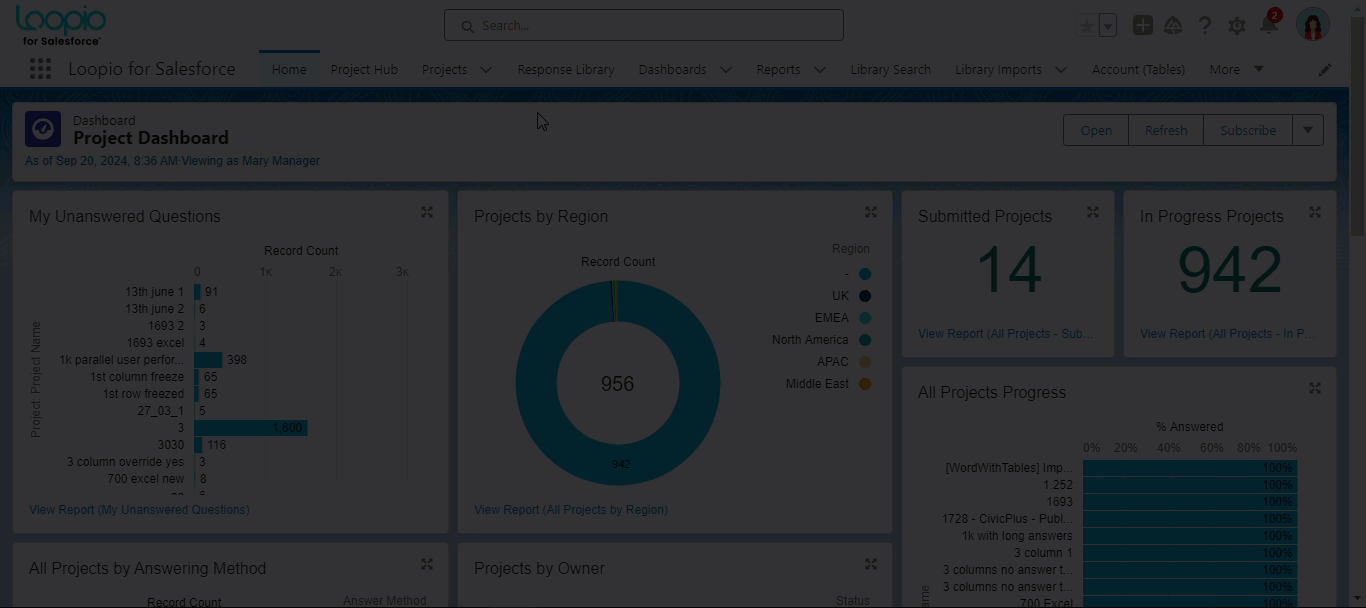Refresh the Project Dashboard
Screen dimensions: 1366x608
(x=1166, y=130)
